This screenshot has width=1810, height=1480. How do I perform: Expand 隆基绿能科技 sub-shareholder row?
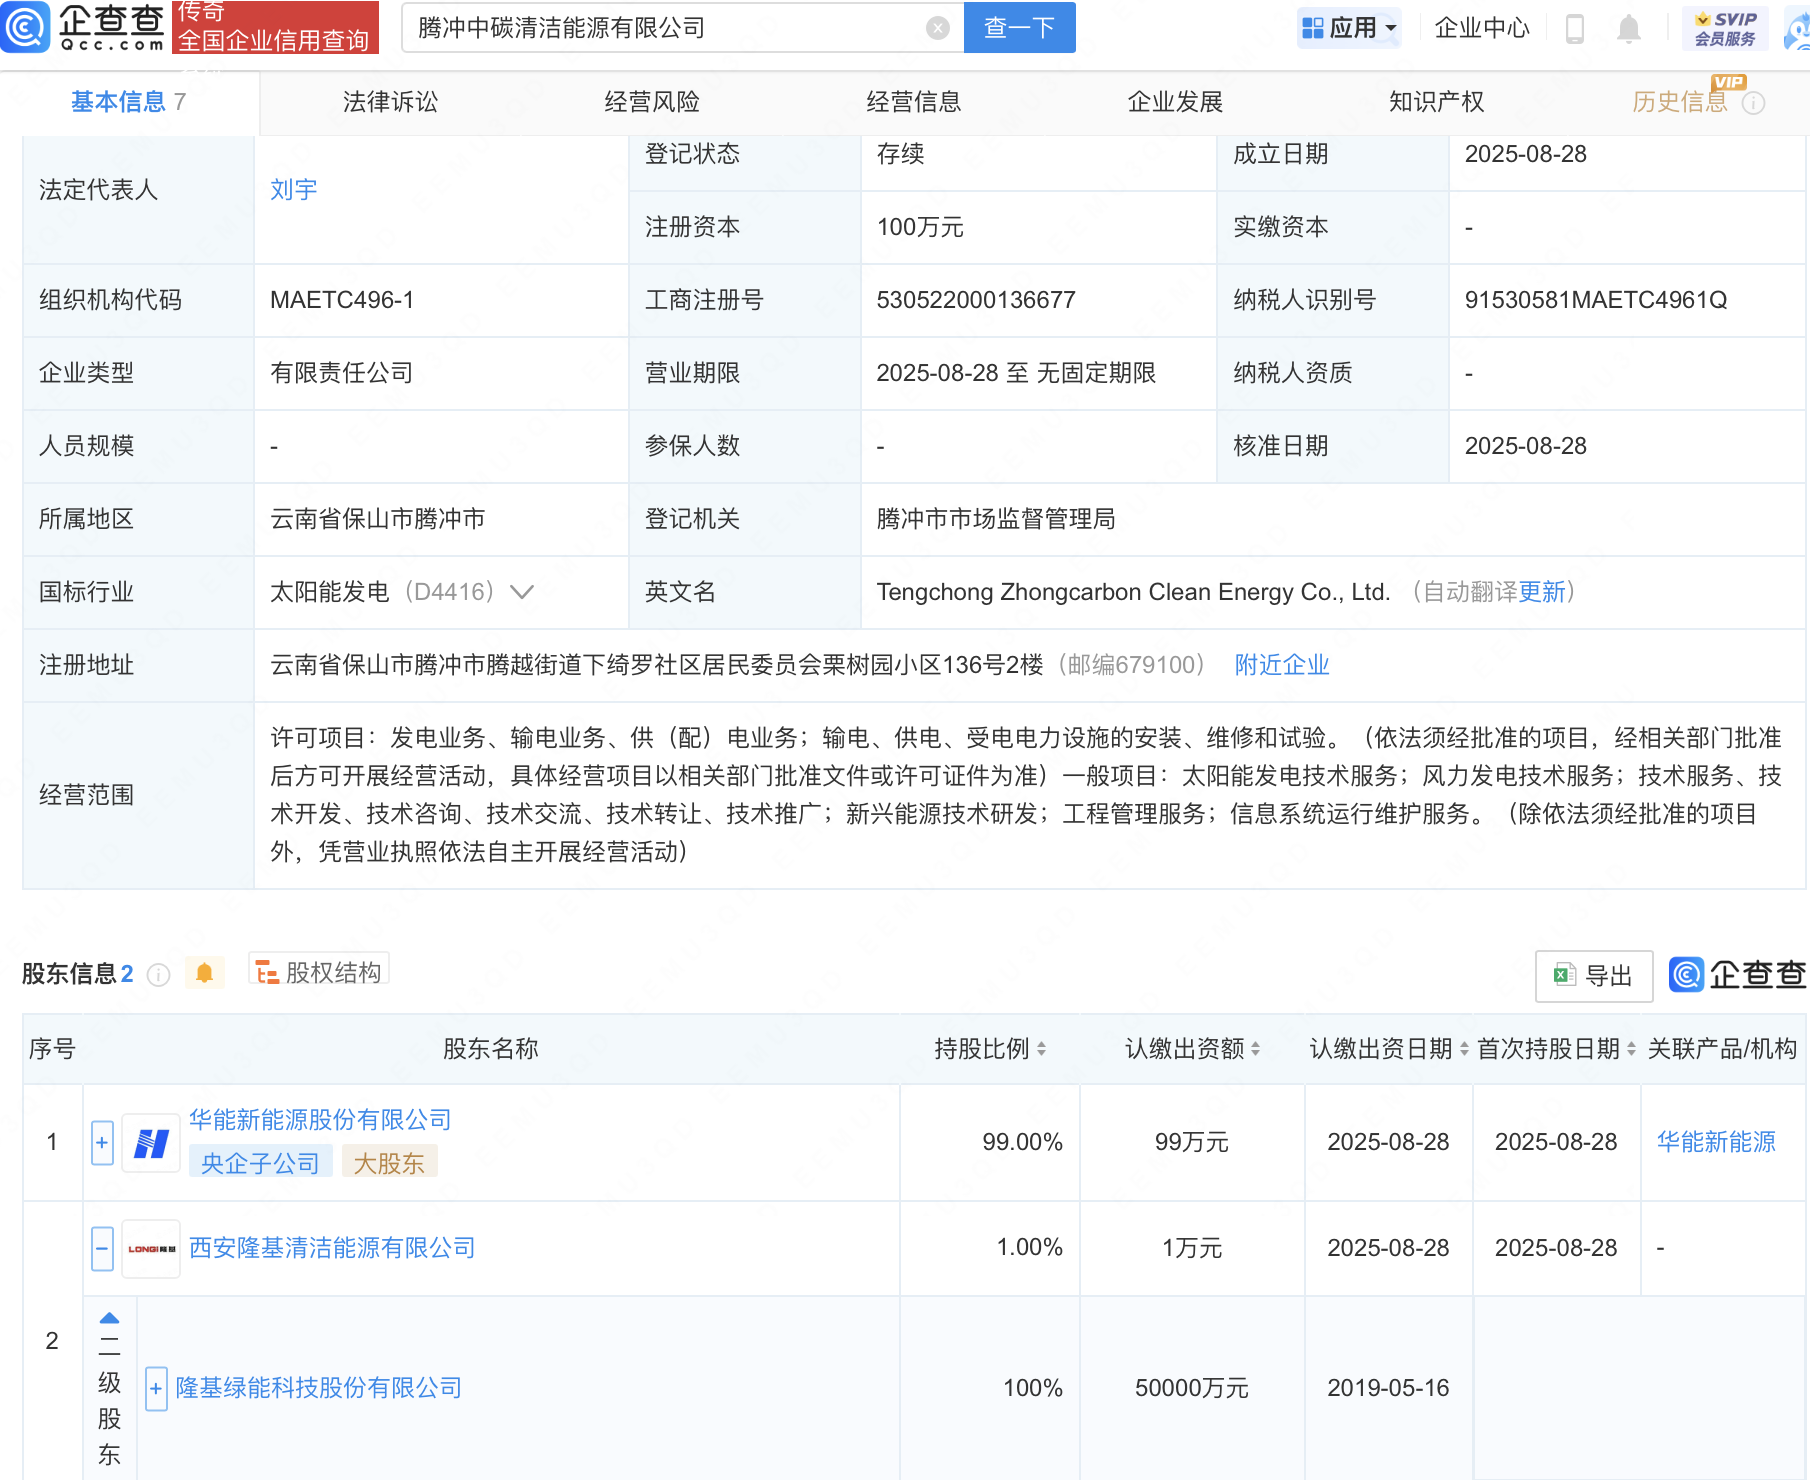(x=156, y=1388)
